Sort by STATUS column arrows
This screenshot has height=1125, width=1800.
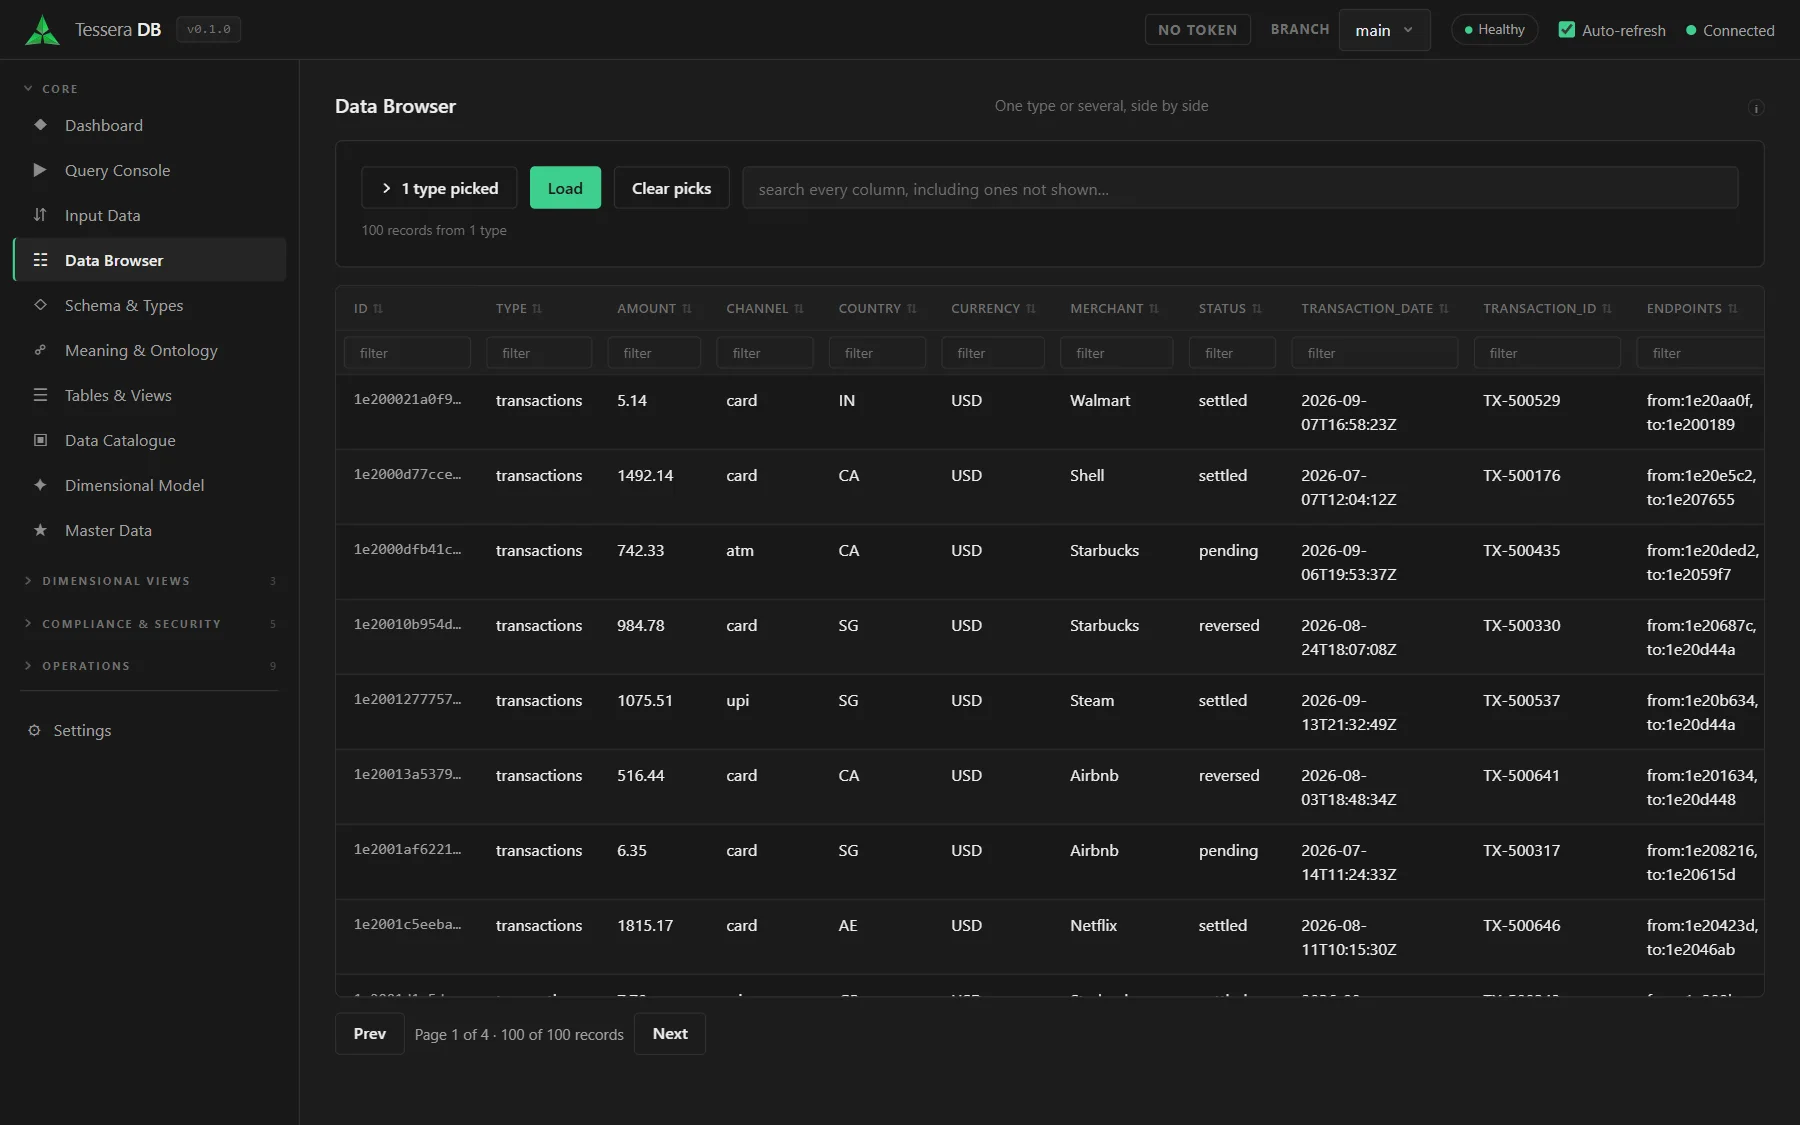[x=1257, y=309]
